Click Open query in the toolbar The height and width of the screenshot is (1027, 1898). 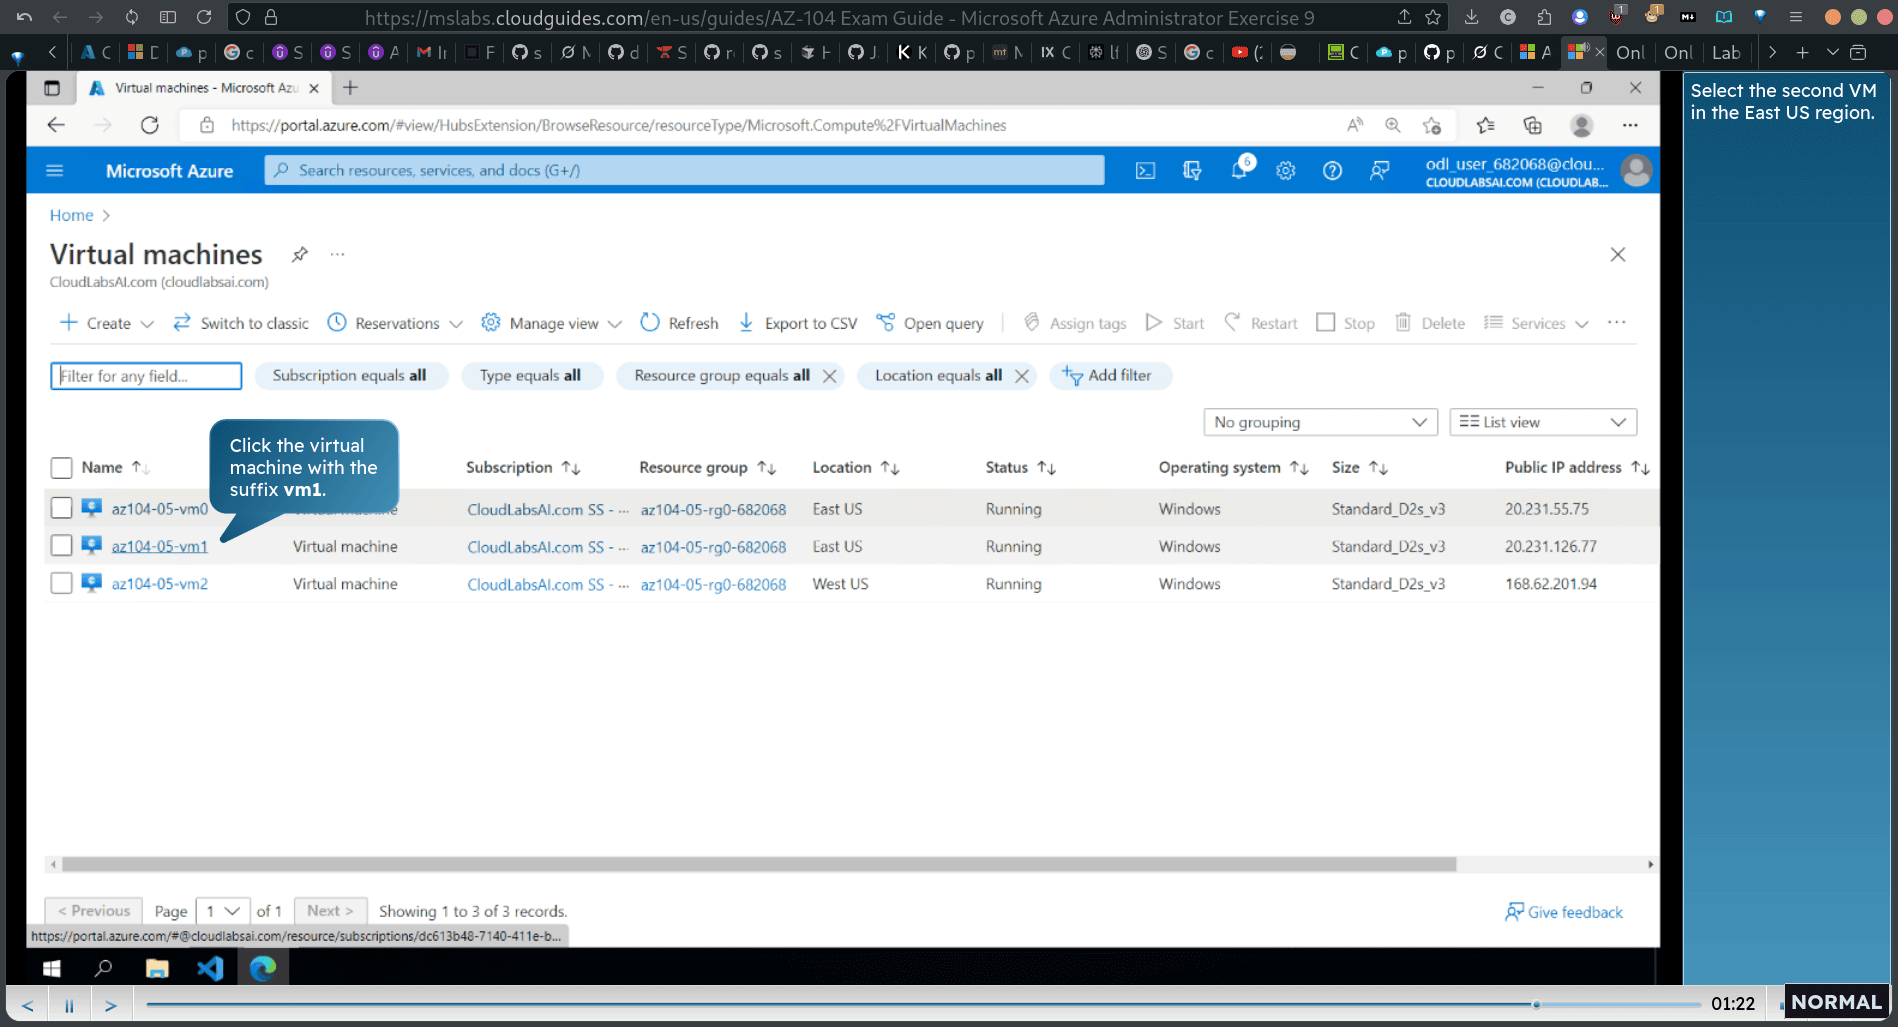pyautogui.click(x=930, y=323)
